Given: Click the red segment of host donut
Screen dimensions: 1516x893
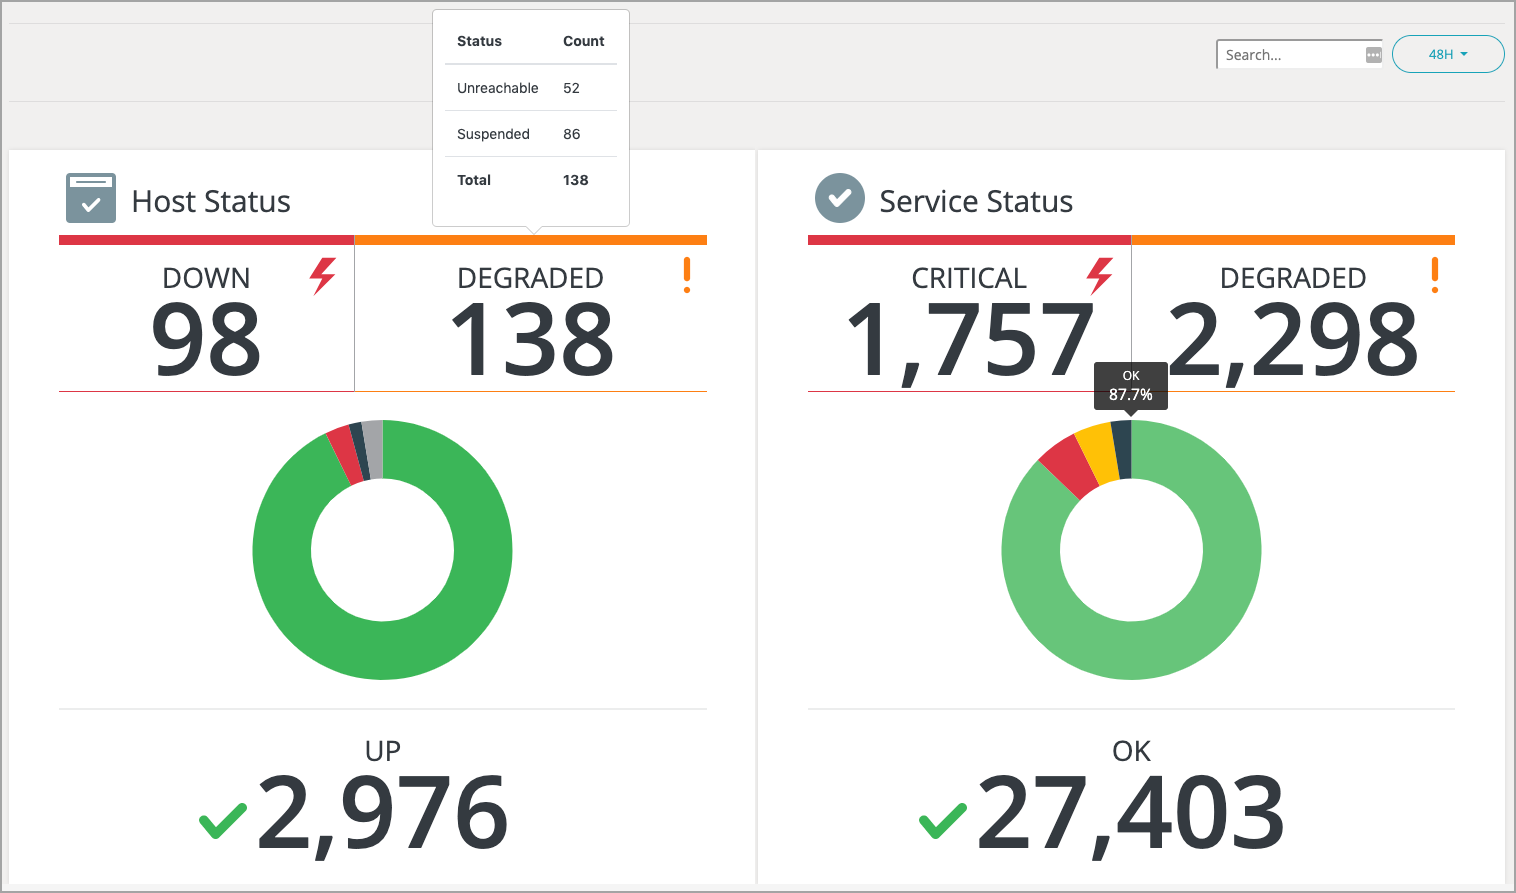Looking at the screenshot, I should click(x=345, y=454).
